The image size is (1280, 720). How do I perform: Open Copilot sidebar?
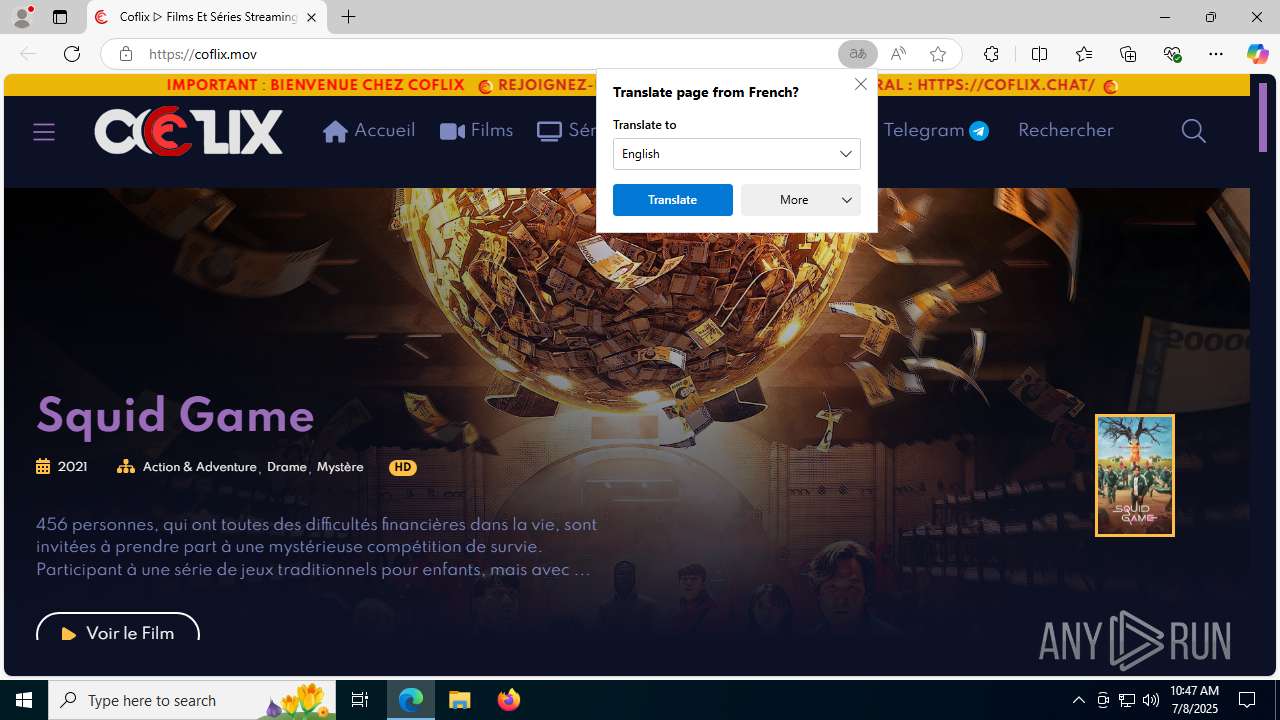[1257, 54]
